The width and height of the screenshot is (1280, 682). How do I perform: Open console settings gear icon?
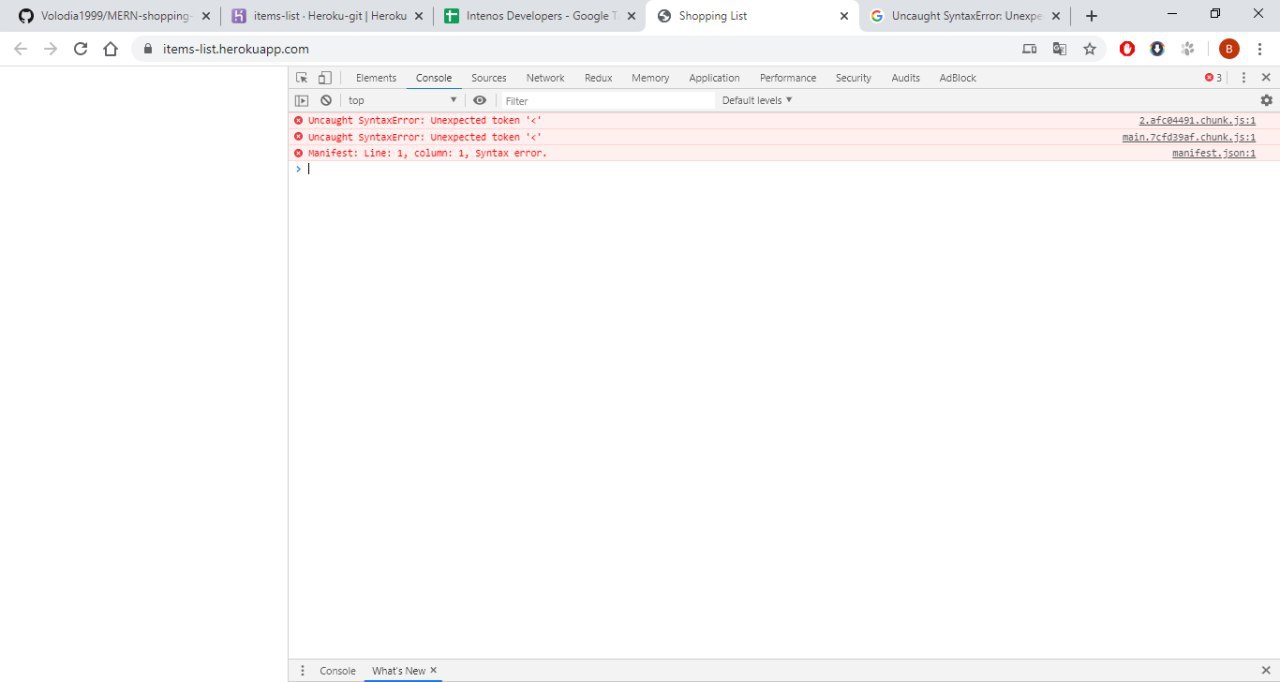1266,100
